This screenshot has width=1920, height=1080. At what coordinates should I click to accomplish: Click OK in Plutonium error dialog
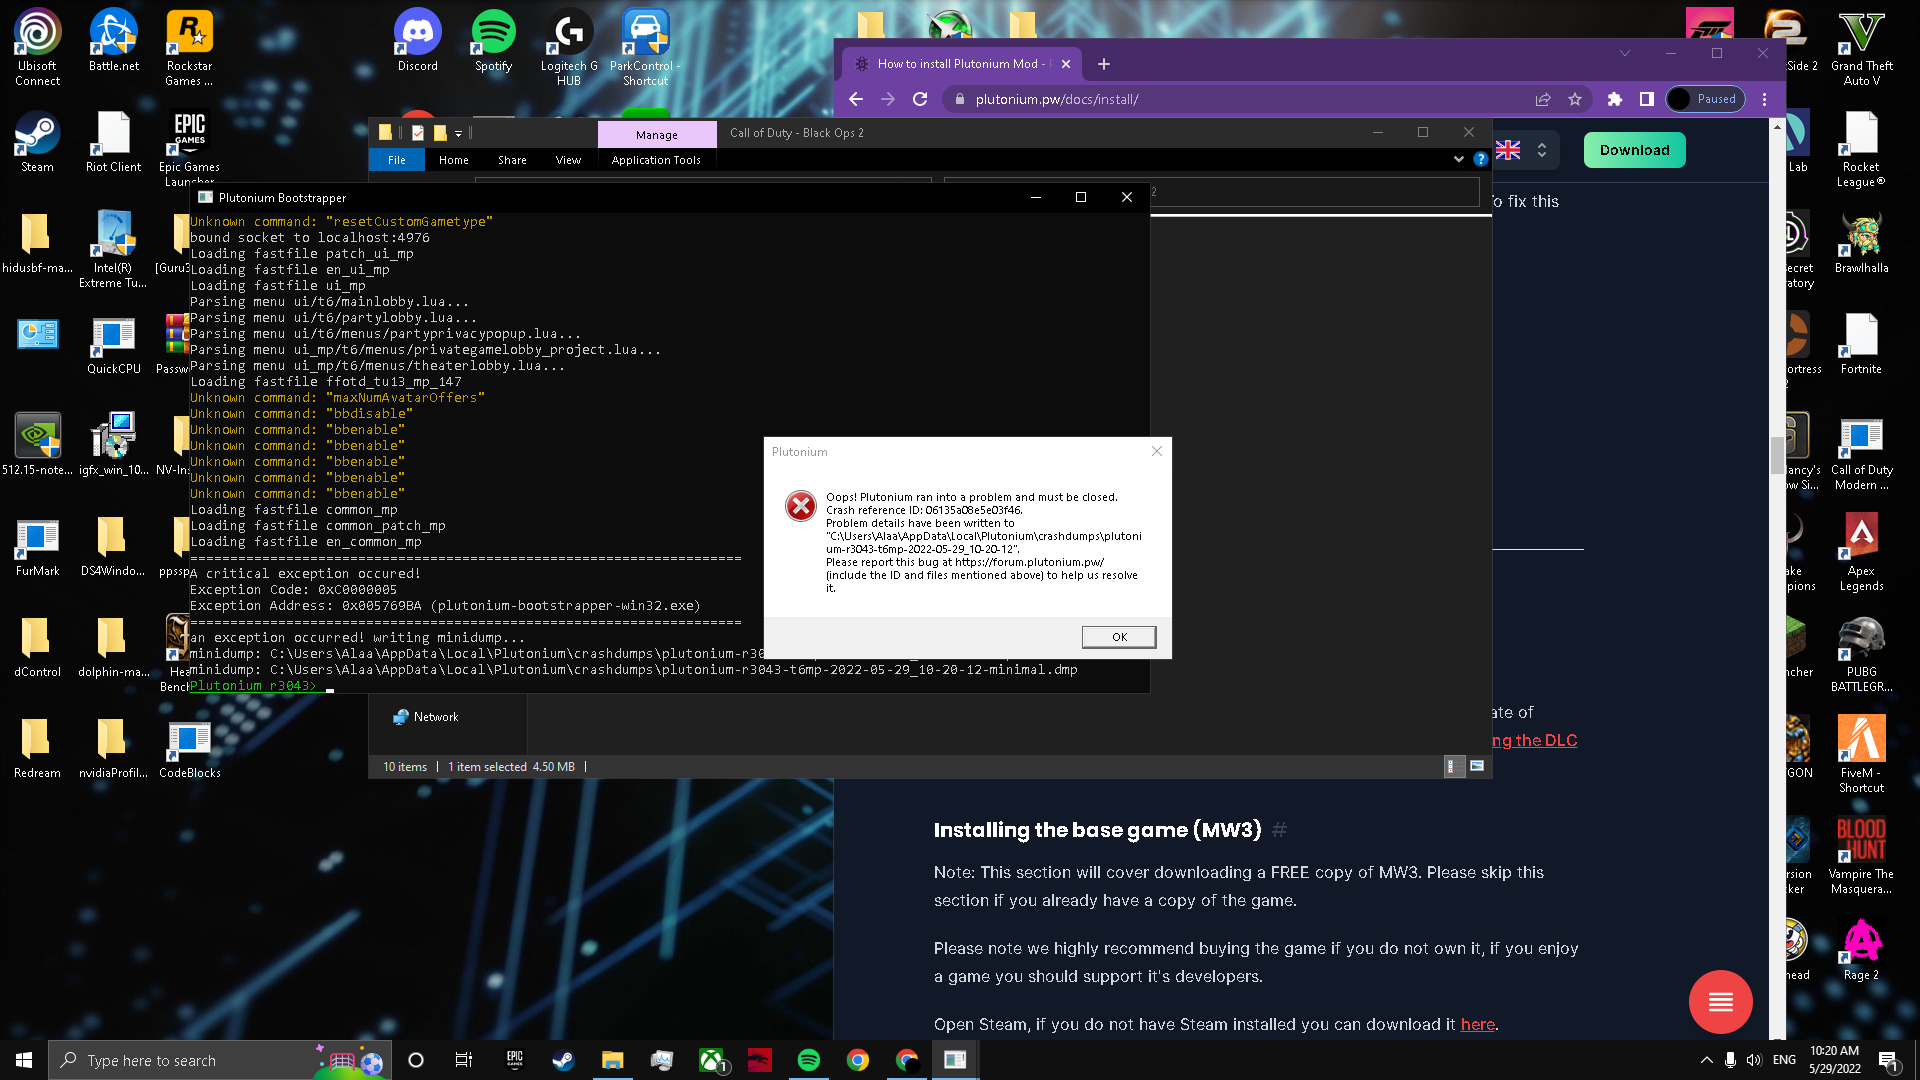1119,637
